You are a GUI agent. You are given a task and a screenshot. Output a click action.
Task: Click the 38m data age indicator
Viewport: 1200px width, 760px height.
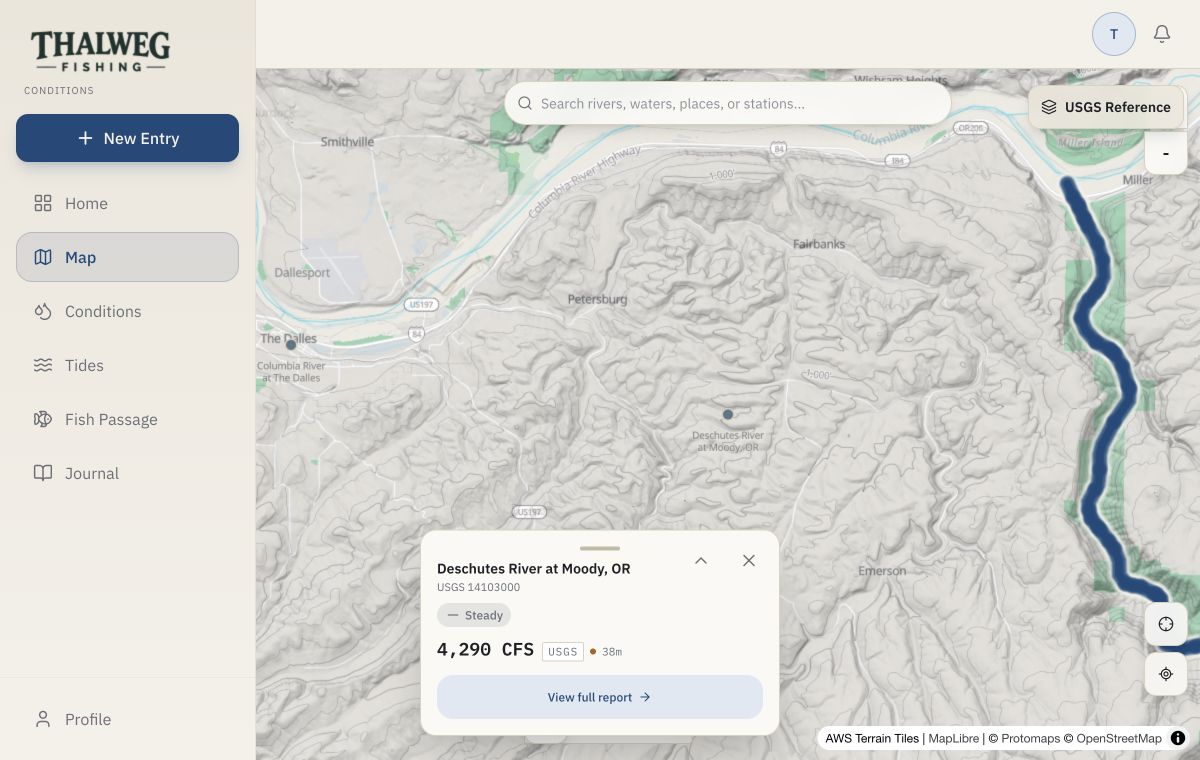point(606,652)
